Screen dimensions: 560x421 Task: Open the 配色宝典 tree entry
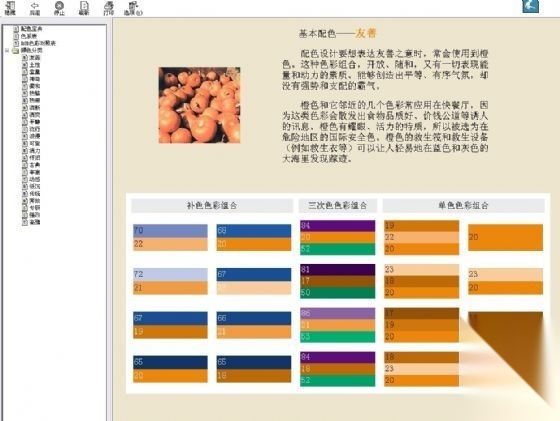point(31,29)
